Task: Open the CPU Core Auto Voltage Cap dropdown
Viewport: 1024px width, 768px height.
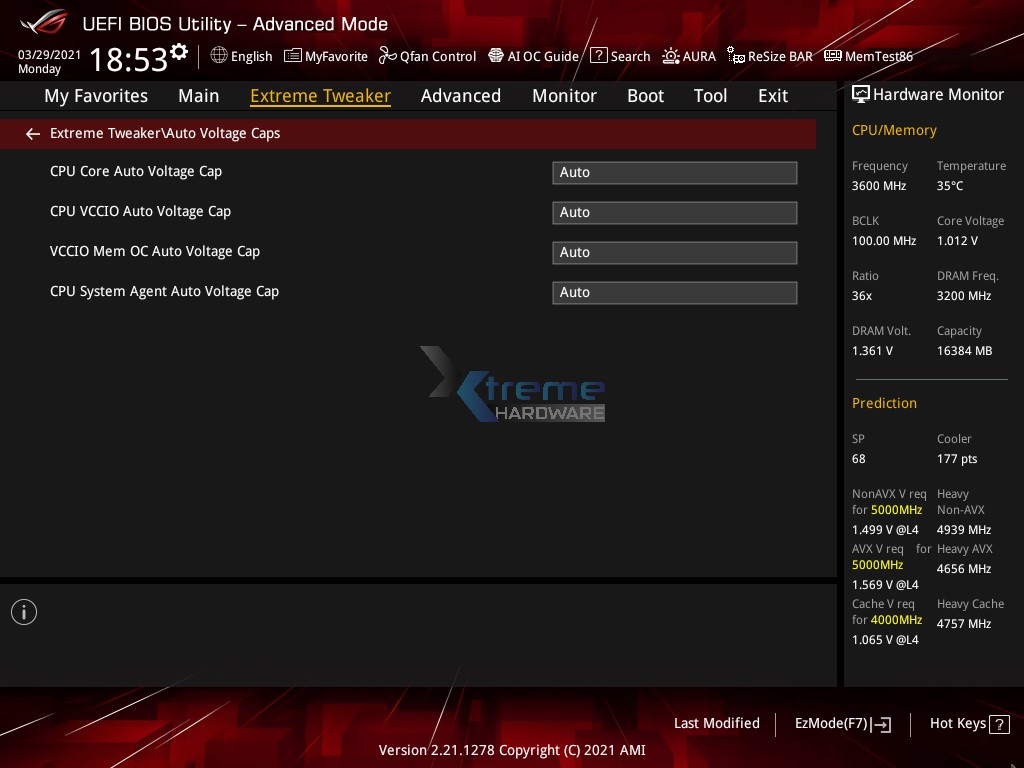Action: pos(674,172)
